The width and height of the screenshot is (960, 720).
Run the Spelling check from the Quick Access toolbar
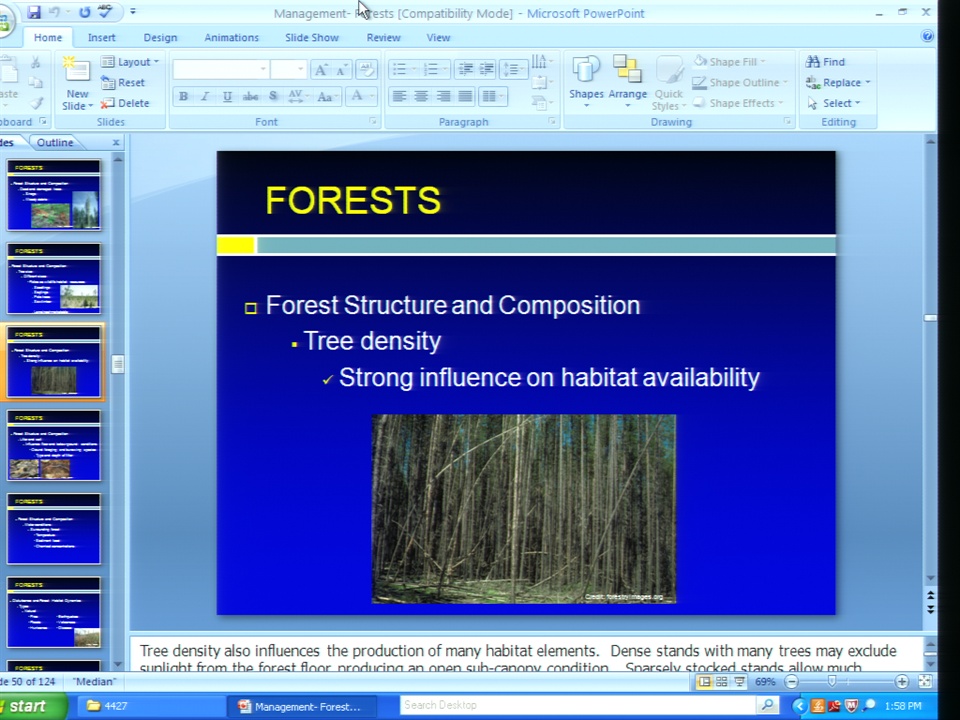(105, 11)
